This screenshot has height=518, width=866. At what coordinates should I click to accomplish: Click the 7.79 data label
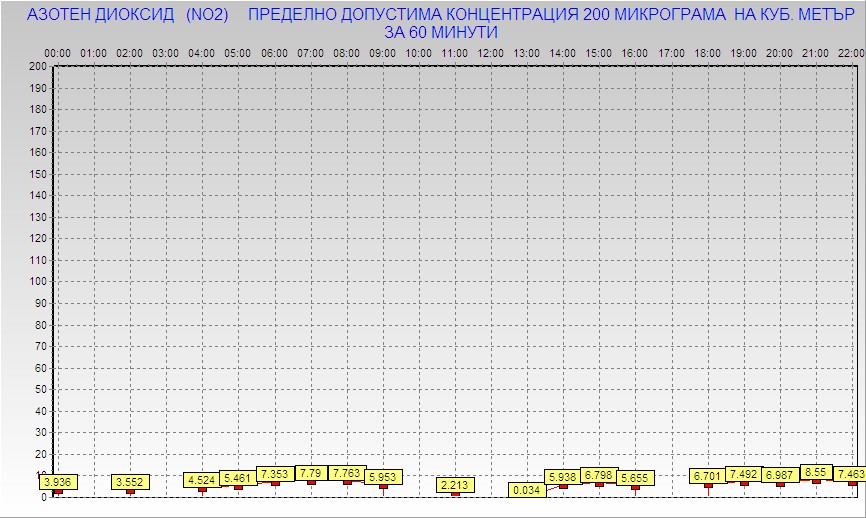pos(311,473)
